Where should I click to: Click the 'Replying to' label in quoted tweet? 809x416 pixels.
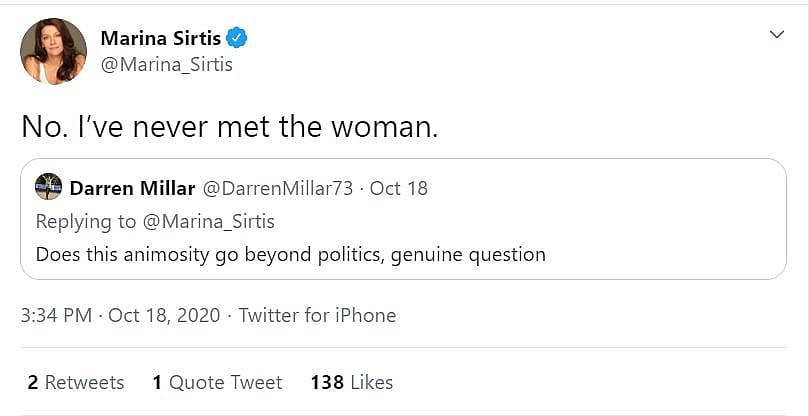click(x=90, y=221)
